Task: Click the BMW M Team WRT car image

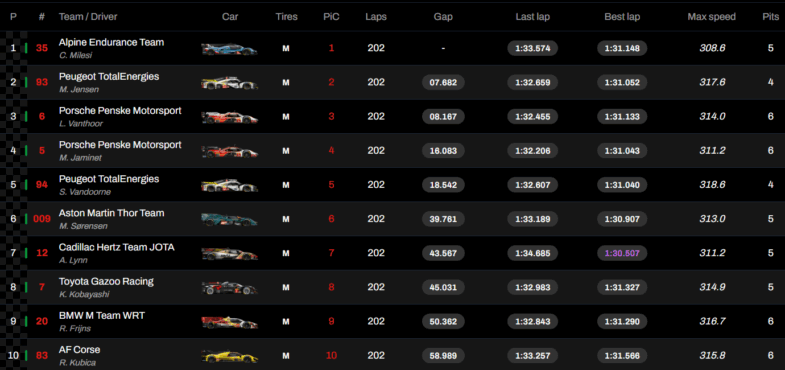Action: click(229, 322)
